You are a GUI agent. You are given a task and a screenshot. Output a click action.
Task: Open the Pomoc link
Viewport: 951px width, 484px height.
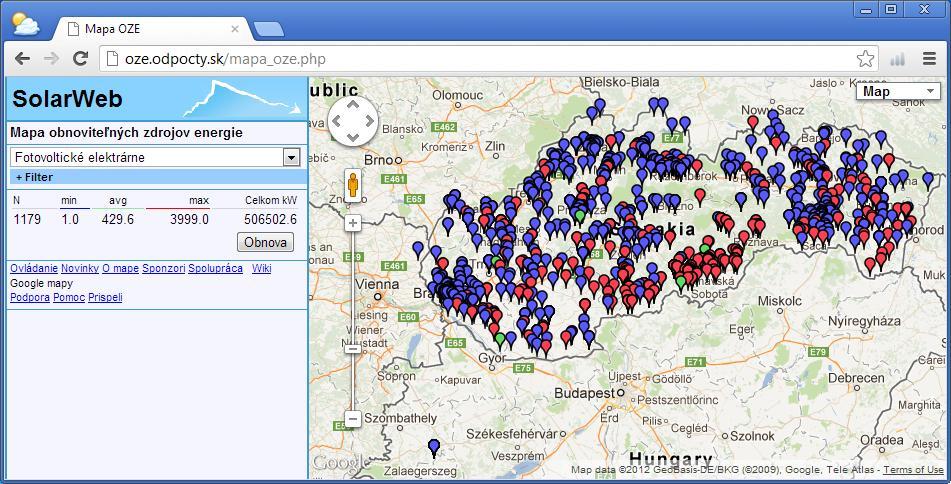69,297
